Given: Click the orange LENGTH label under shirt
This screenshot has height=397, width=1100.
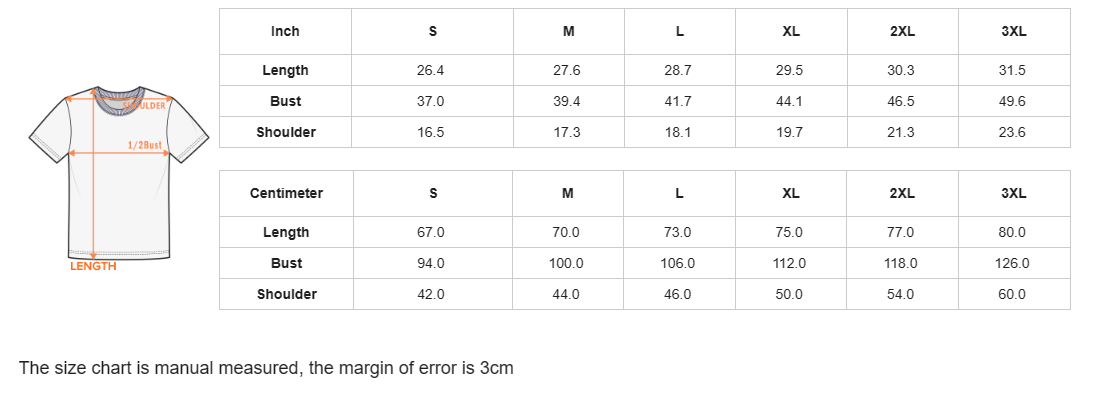Looking at the screenshot, I should (93, 267).
